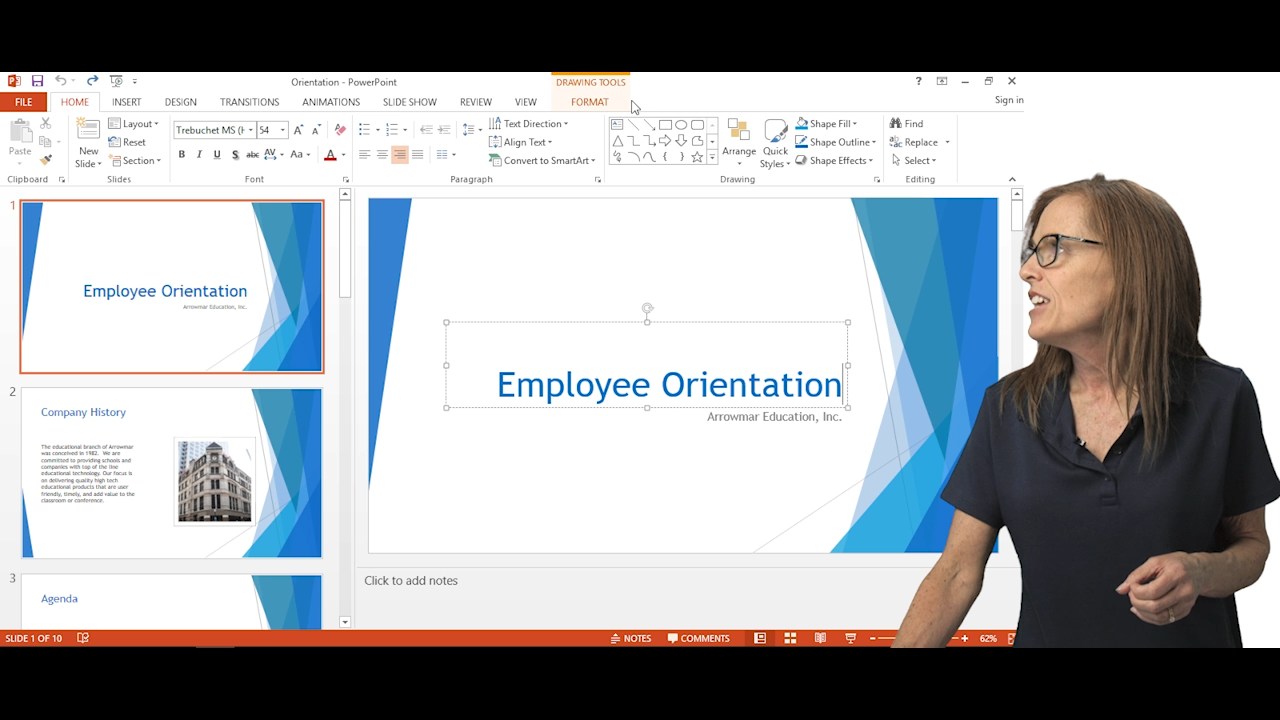Switch to the INSERT tab

126,102
